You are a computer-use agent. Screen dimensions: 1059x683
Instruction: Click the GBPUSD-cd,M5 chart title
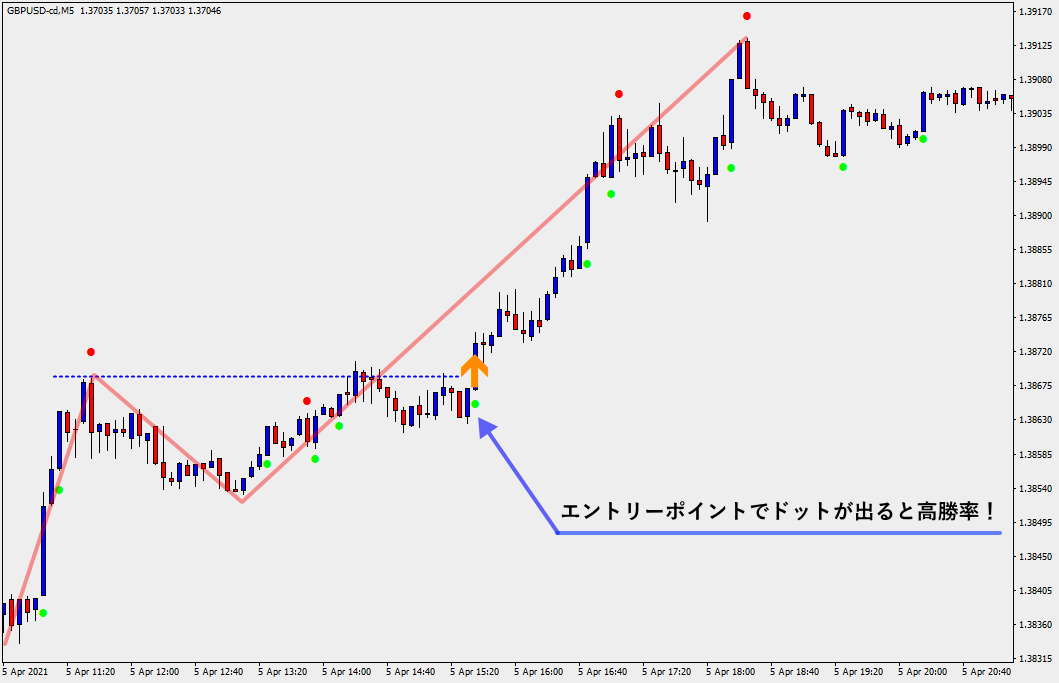point(40,11)
